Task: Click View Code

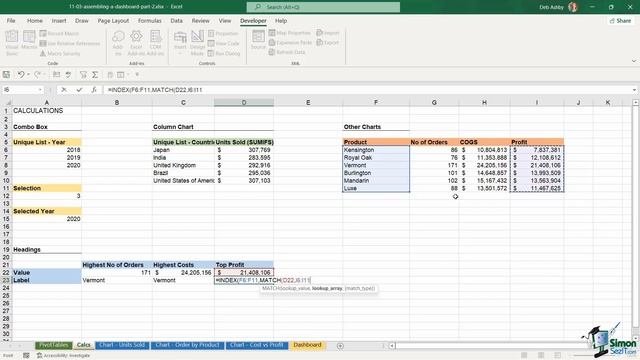Action: [223, 43]
